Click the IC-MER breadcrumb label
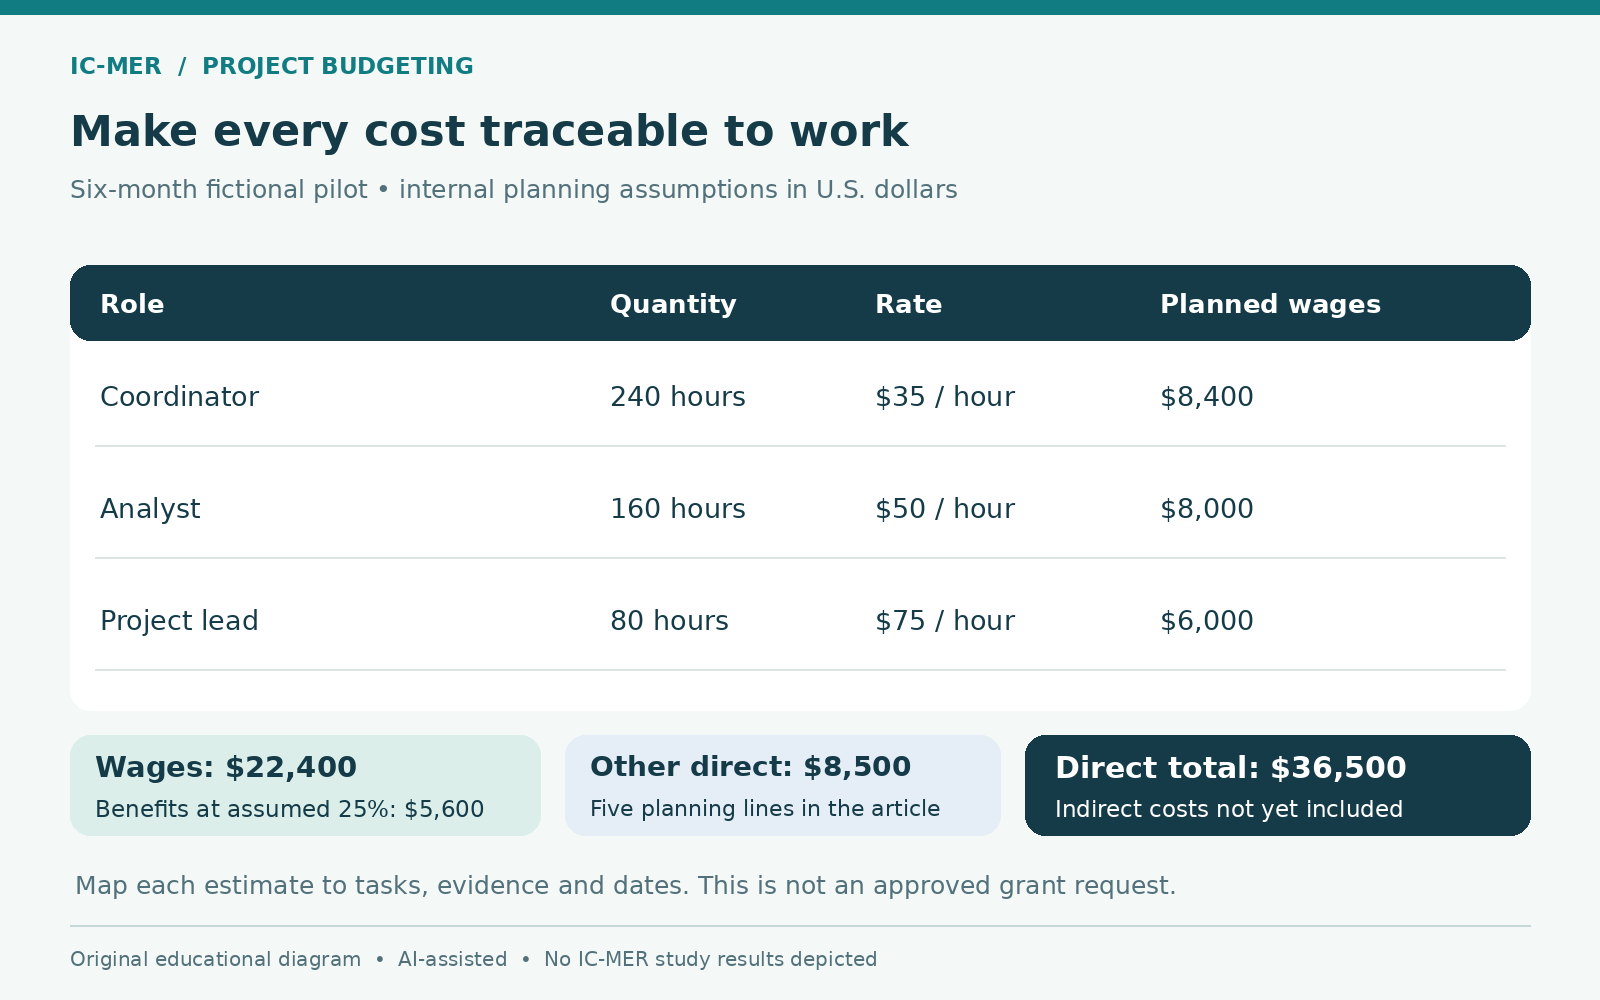Screen dimensions: 1600x1000 point(115,66)
